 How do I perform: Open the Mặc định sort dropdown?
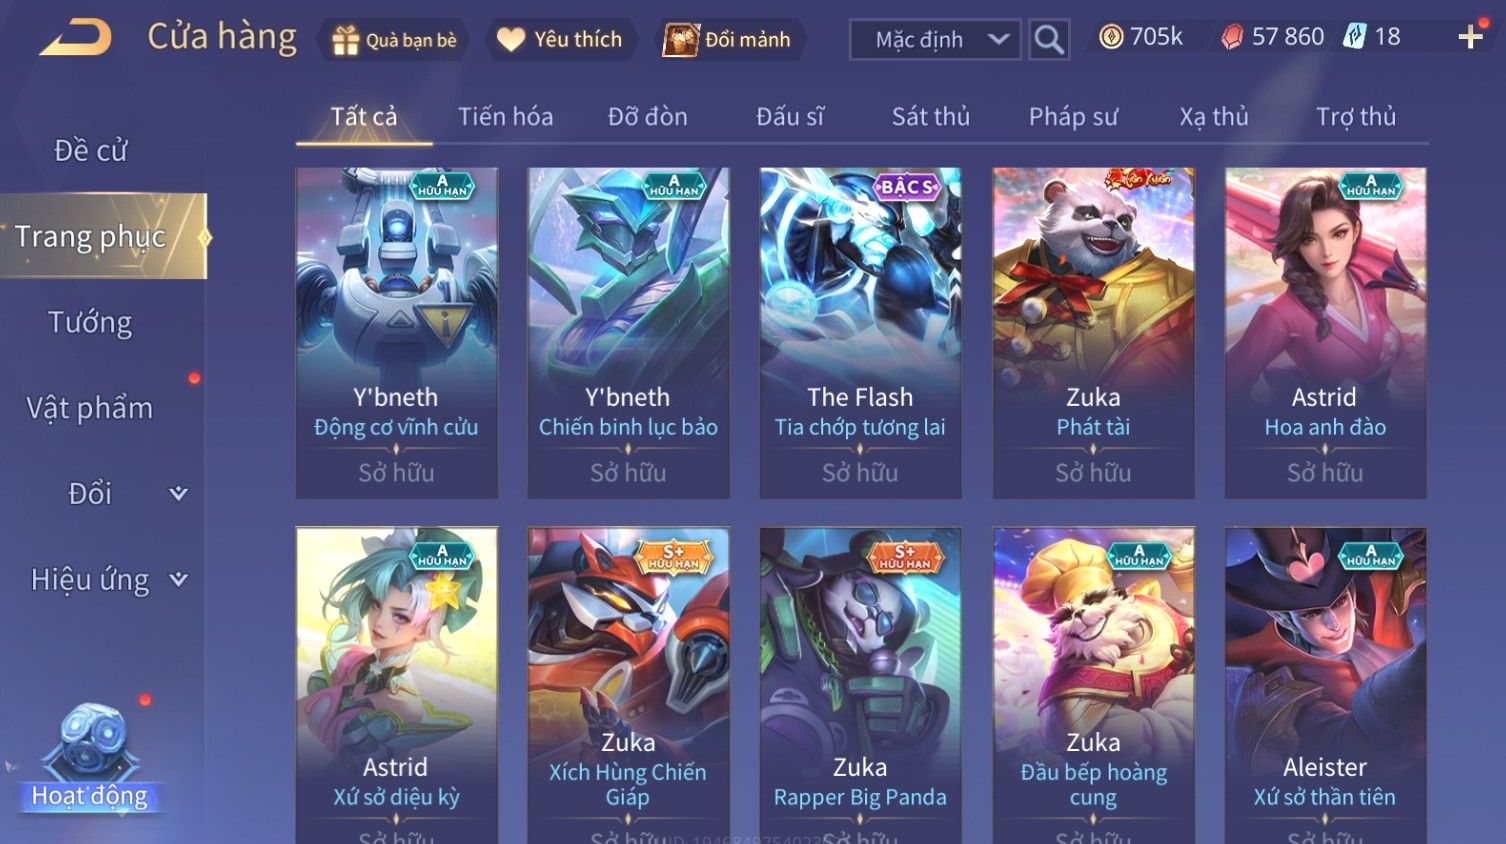coord(935,40)
